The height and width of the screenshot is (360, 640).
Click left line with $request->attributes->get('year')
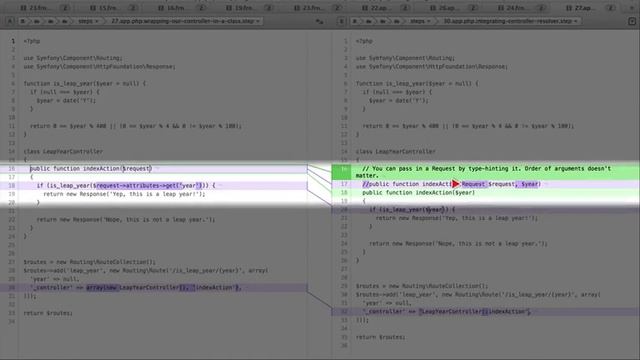coord(126,185)
